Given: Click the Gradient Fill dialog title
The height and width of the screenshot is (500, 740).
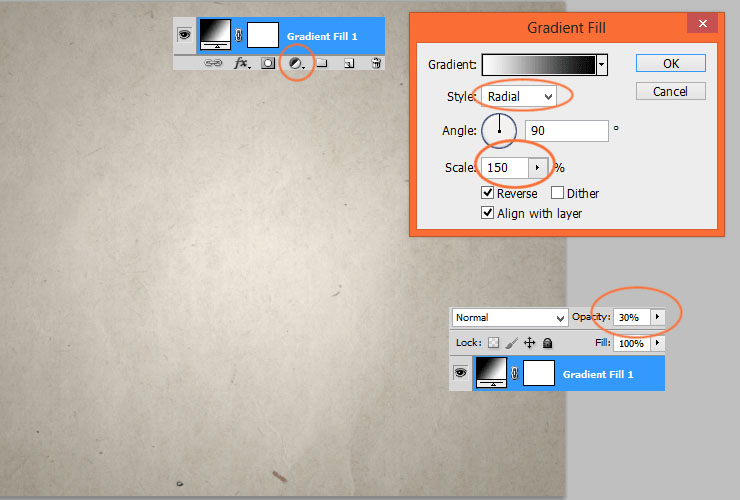Looking at the screenshot, I should click(x=566, y=28).
